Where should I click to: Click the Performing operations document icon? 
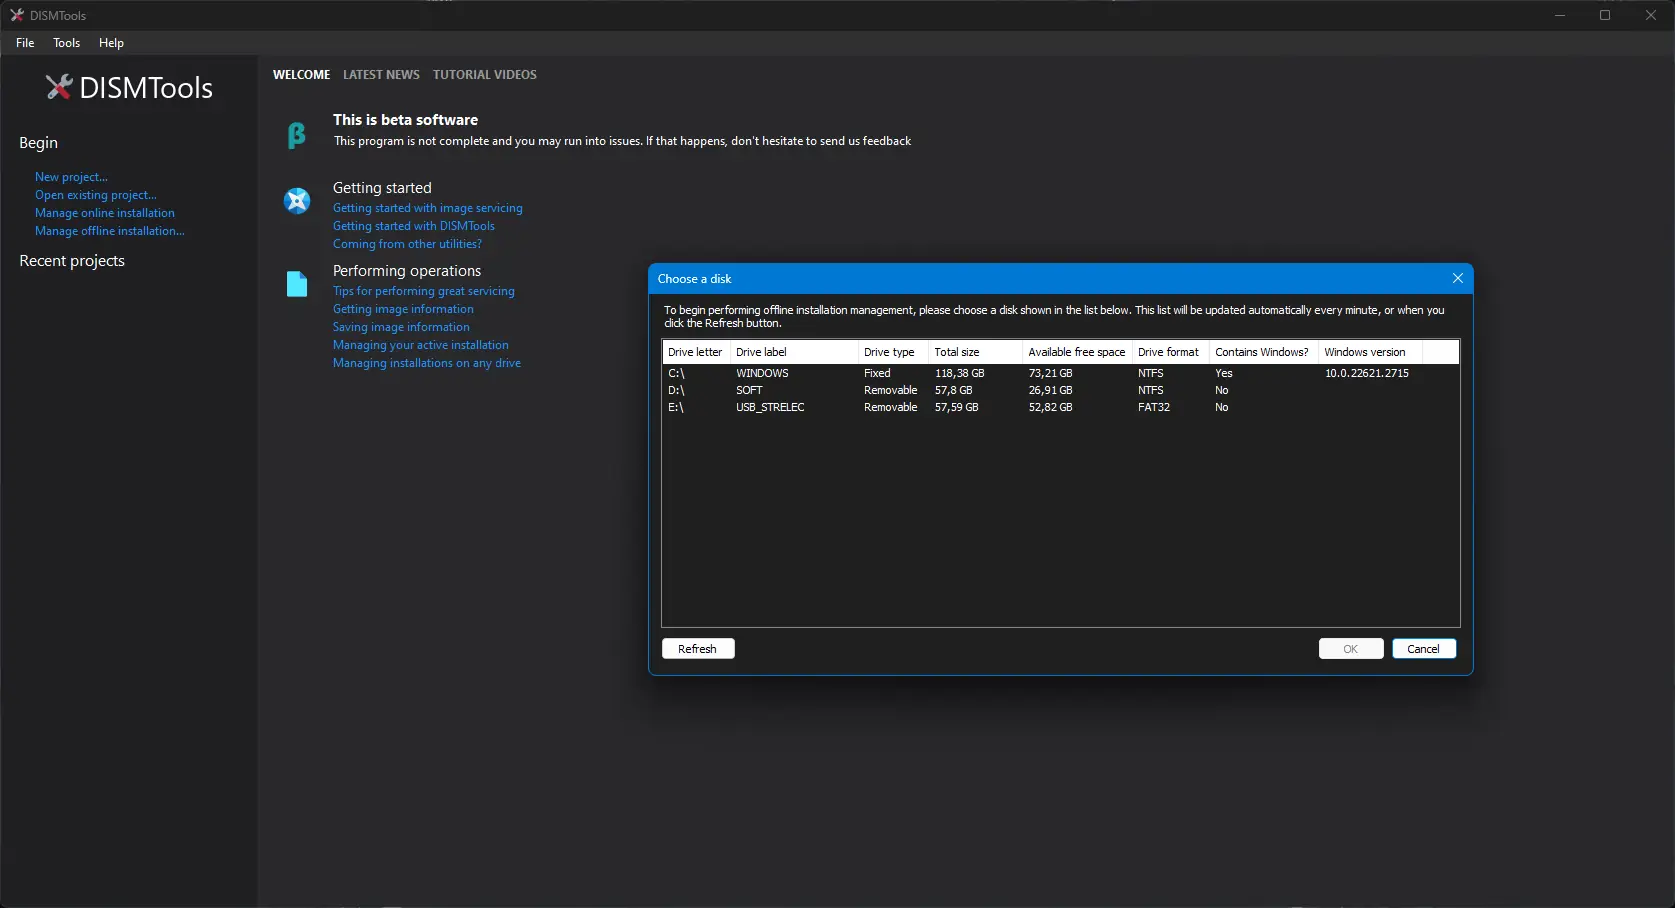[x=297, y=284]
